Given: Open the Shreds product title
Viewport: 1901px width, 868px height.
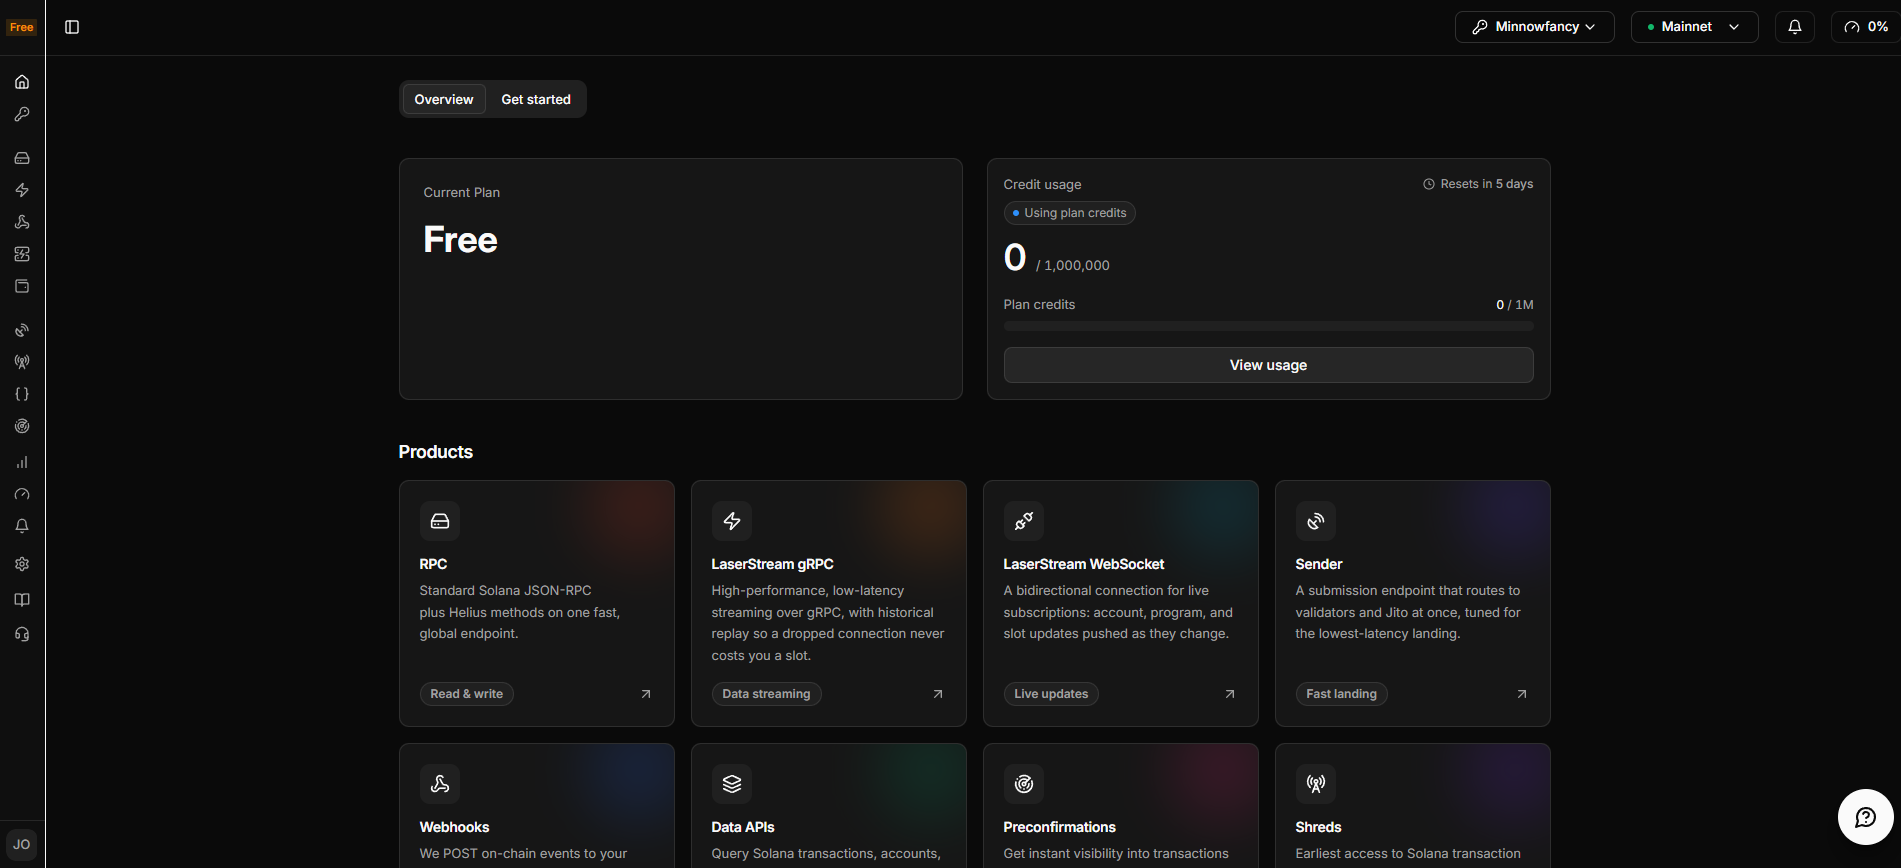Looking at the screenshot, I should [1318, 827].
